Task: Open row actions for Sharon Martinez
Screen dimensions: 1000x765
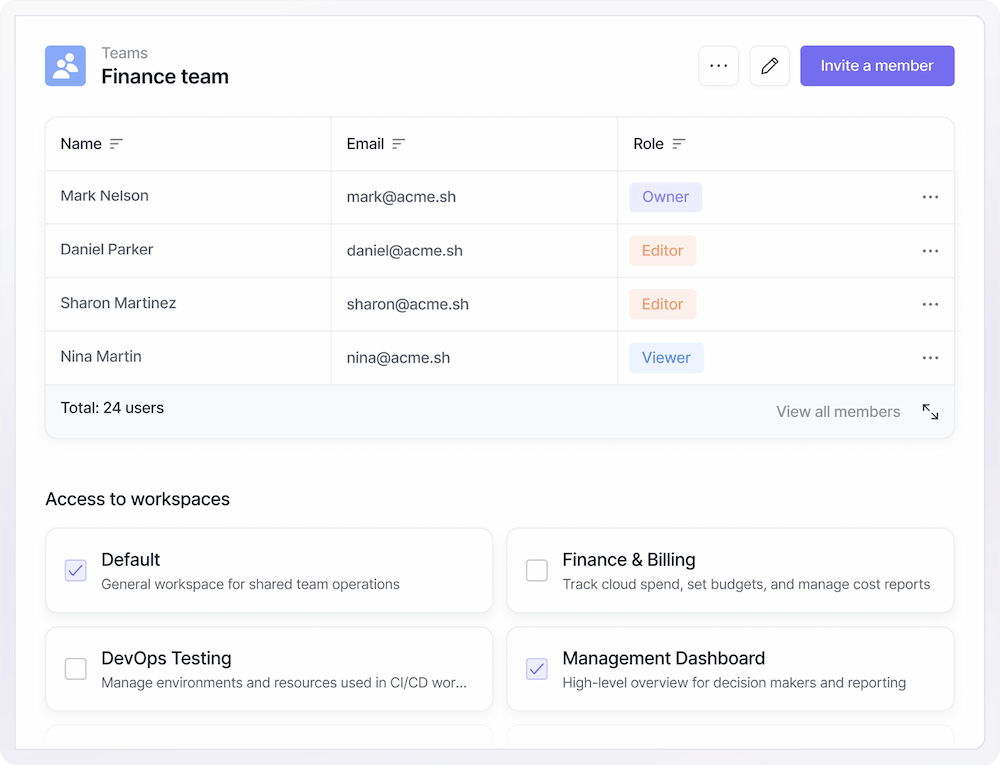Action: click(x=930, y=304)
